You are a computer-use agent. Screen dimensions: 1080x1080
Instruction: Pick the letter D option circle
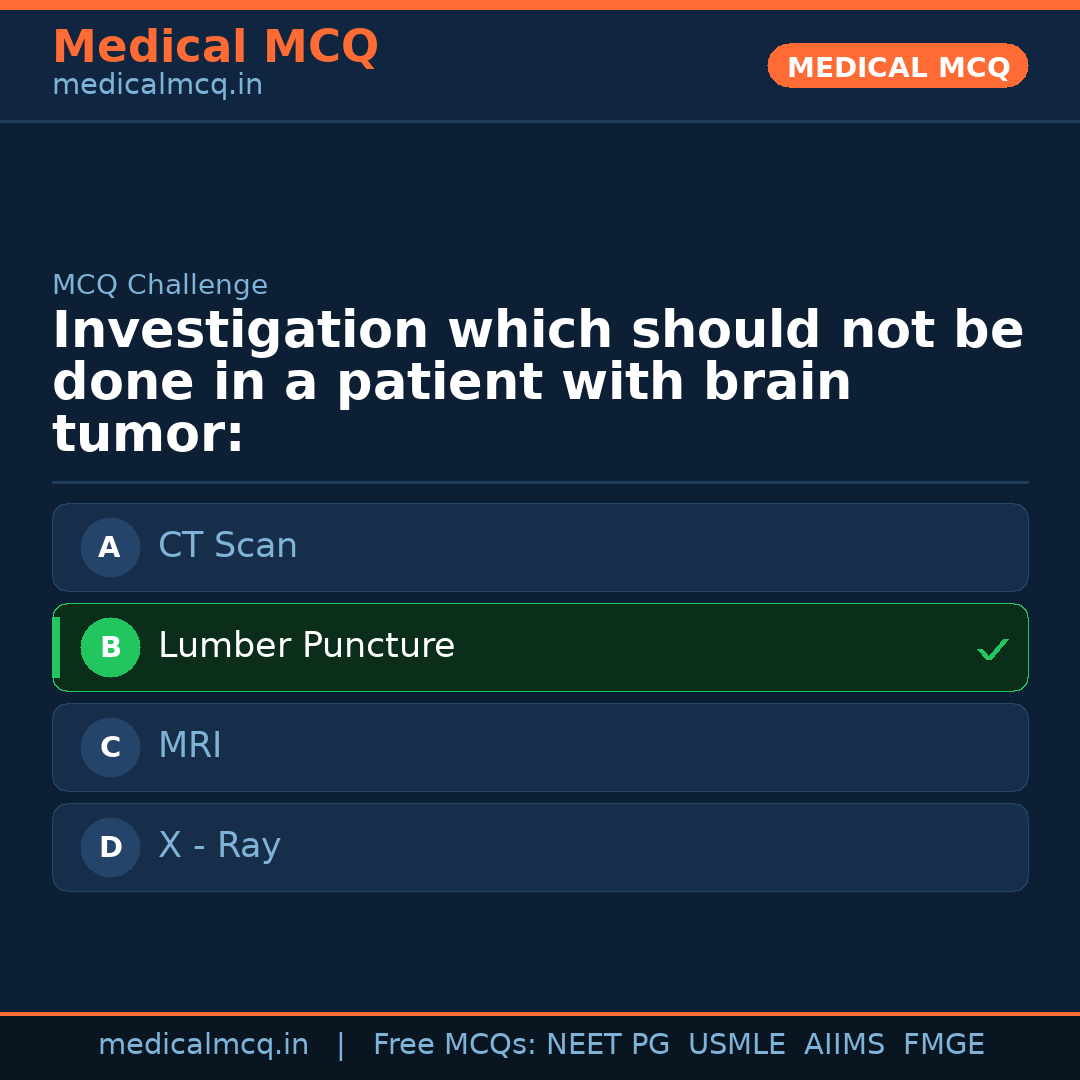(x=110, y=847)
